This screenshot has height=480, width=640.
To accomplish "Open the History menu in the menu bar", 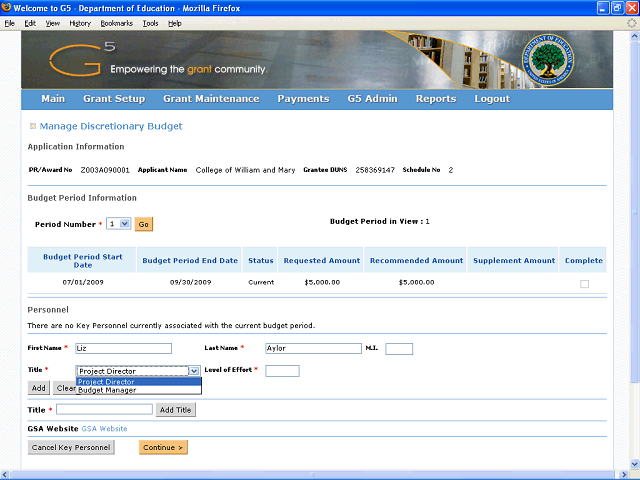I will click(x=80, y=23).
